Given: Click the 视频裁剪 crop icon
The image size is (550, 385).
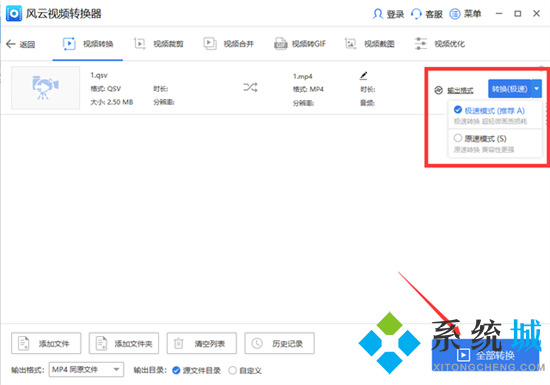Looking at the screenshot, I should point(140,44).
